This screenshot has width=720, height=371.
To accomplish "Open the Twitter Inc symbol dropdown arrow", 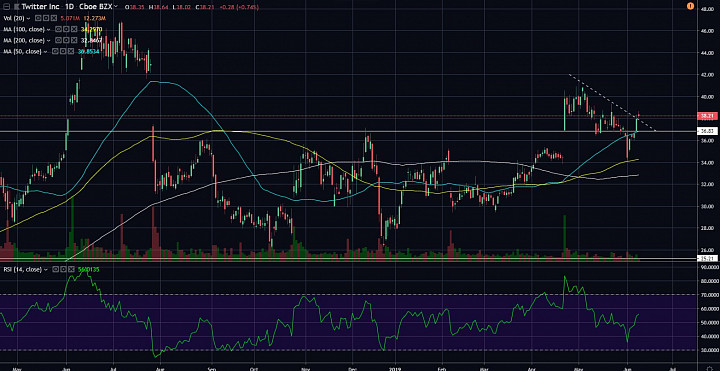I will point(116,6).
